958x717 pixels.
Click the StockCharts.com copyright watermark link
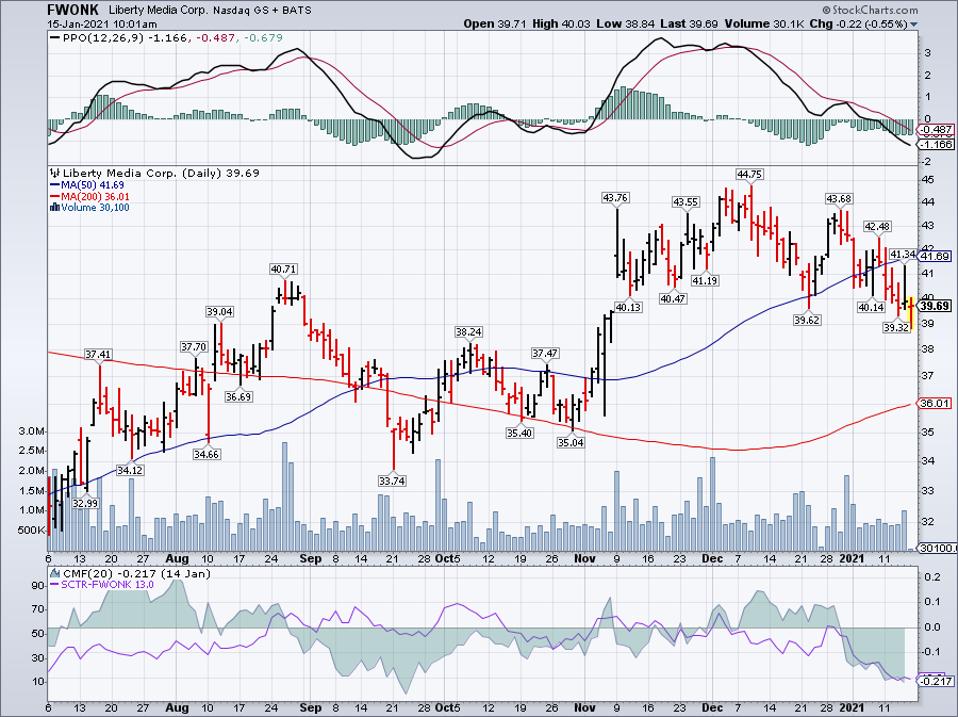[870, 10]
